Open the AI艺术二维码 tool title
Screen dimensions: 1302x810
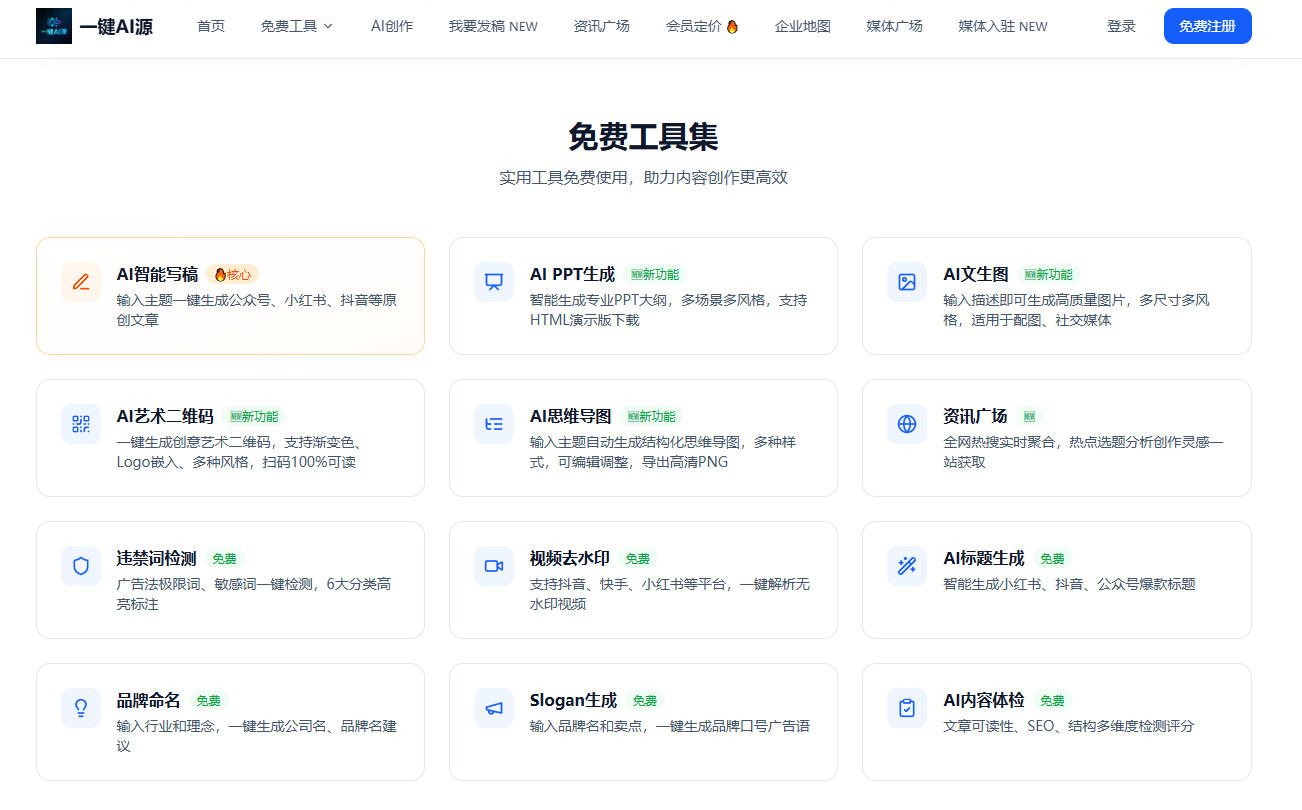pyautogui.click(x=165, y=416)
